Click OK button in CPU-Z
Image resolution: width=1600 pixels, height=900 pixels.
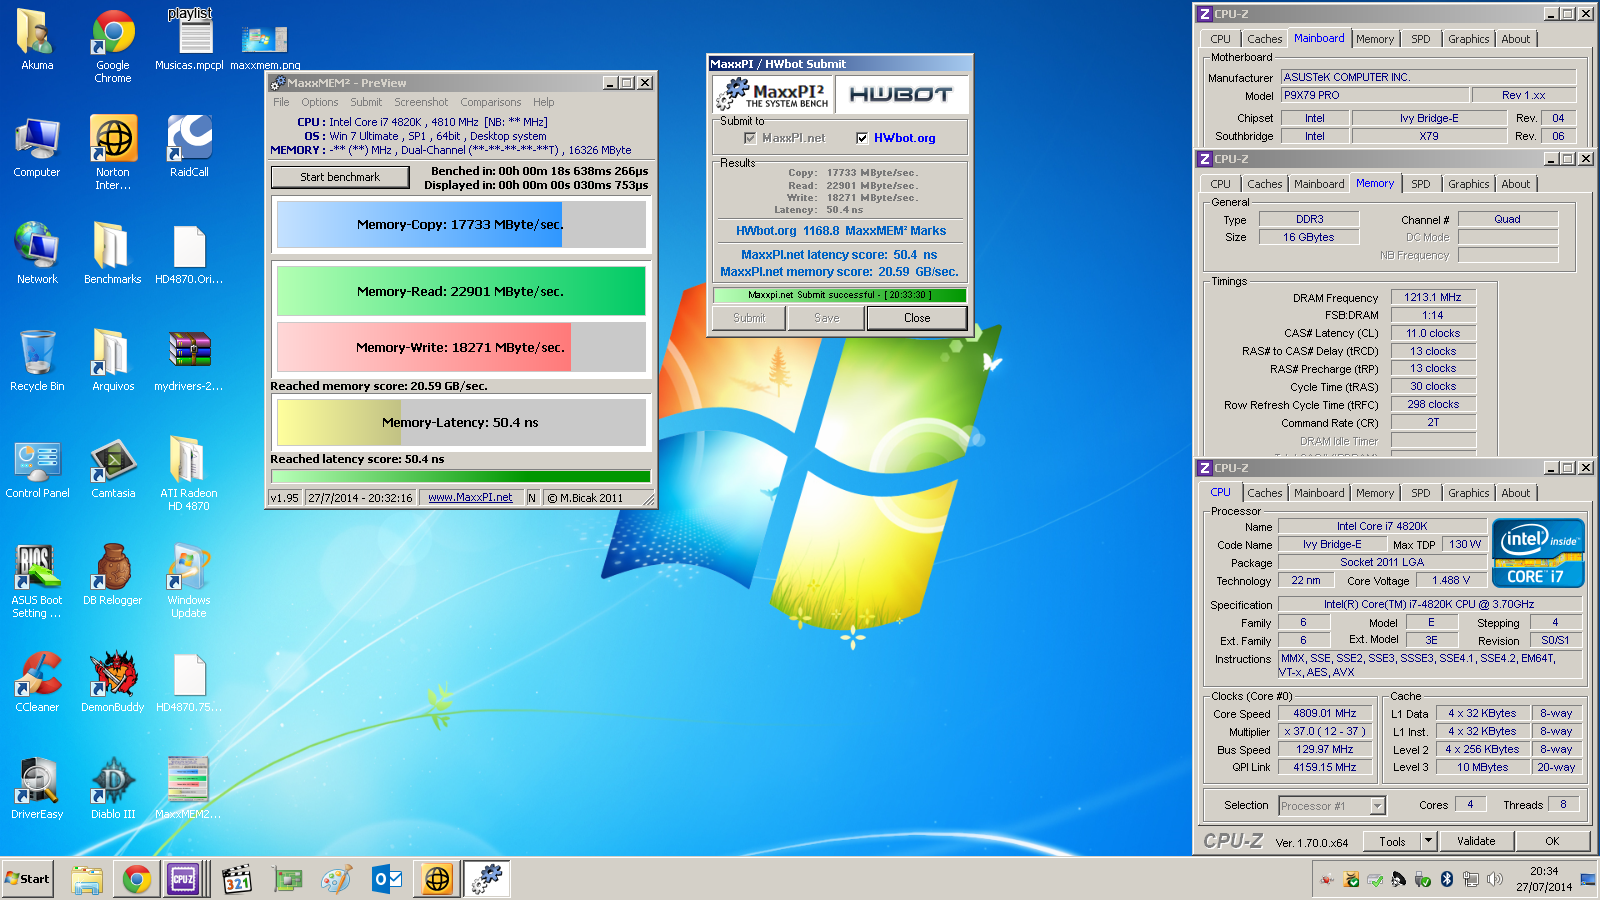pos(1552,841)
